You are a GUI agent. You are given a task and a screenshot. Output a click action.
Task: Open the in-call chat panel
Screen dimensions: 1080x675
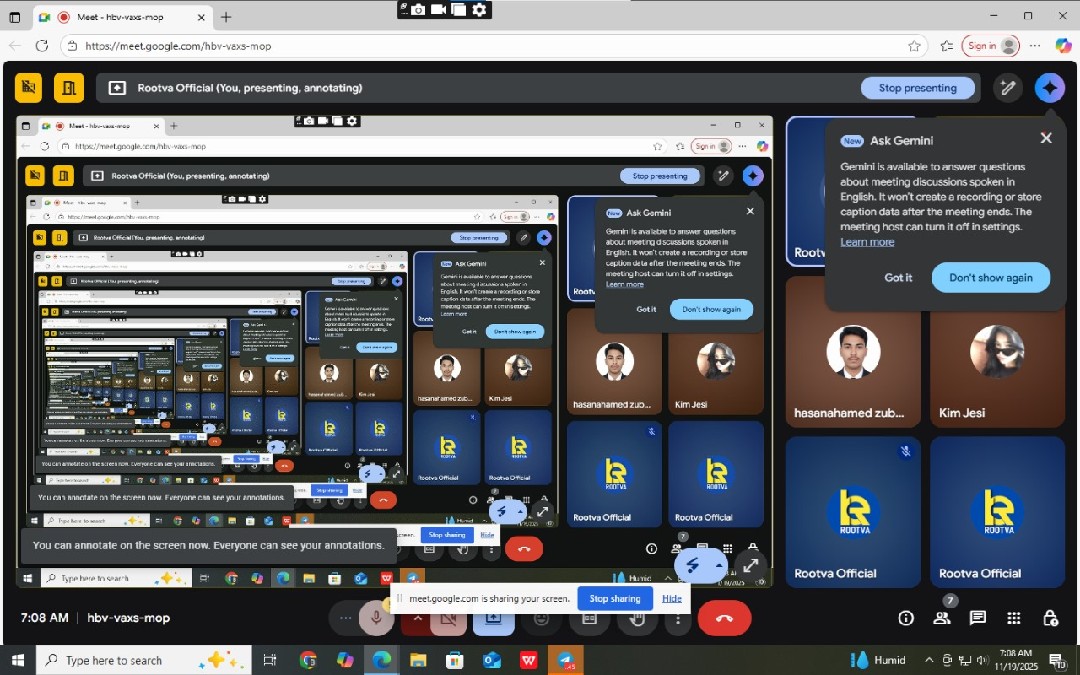coord(978,618)
